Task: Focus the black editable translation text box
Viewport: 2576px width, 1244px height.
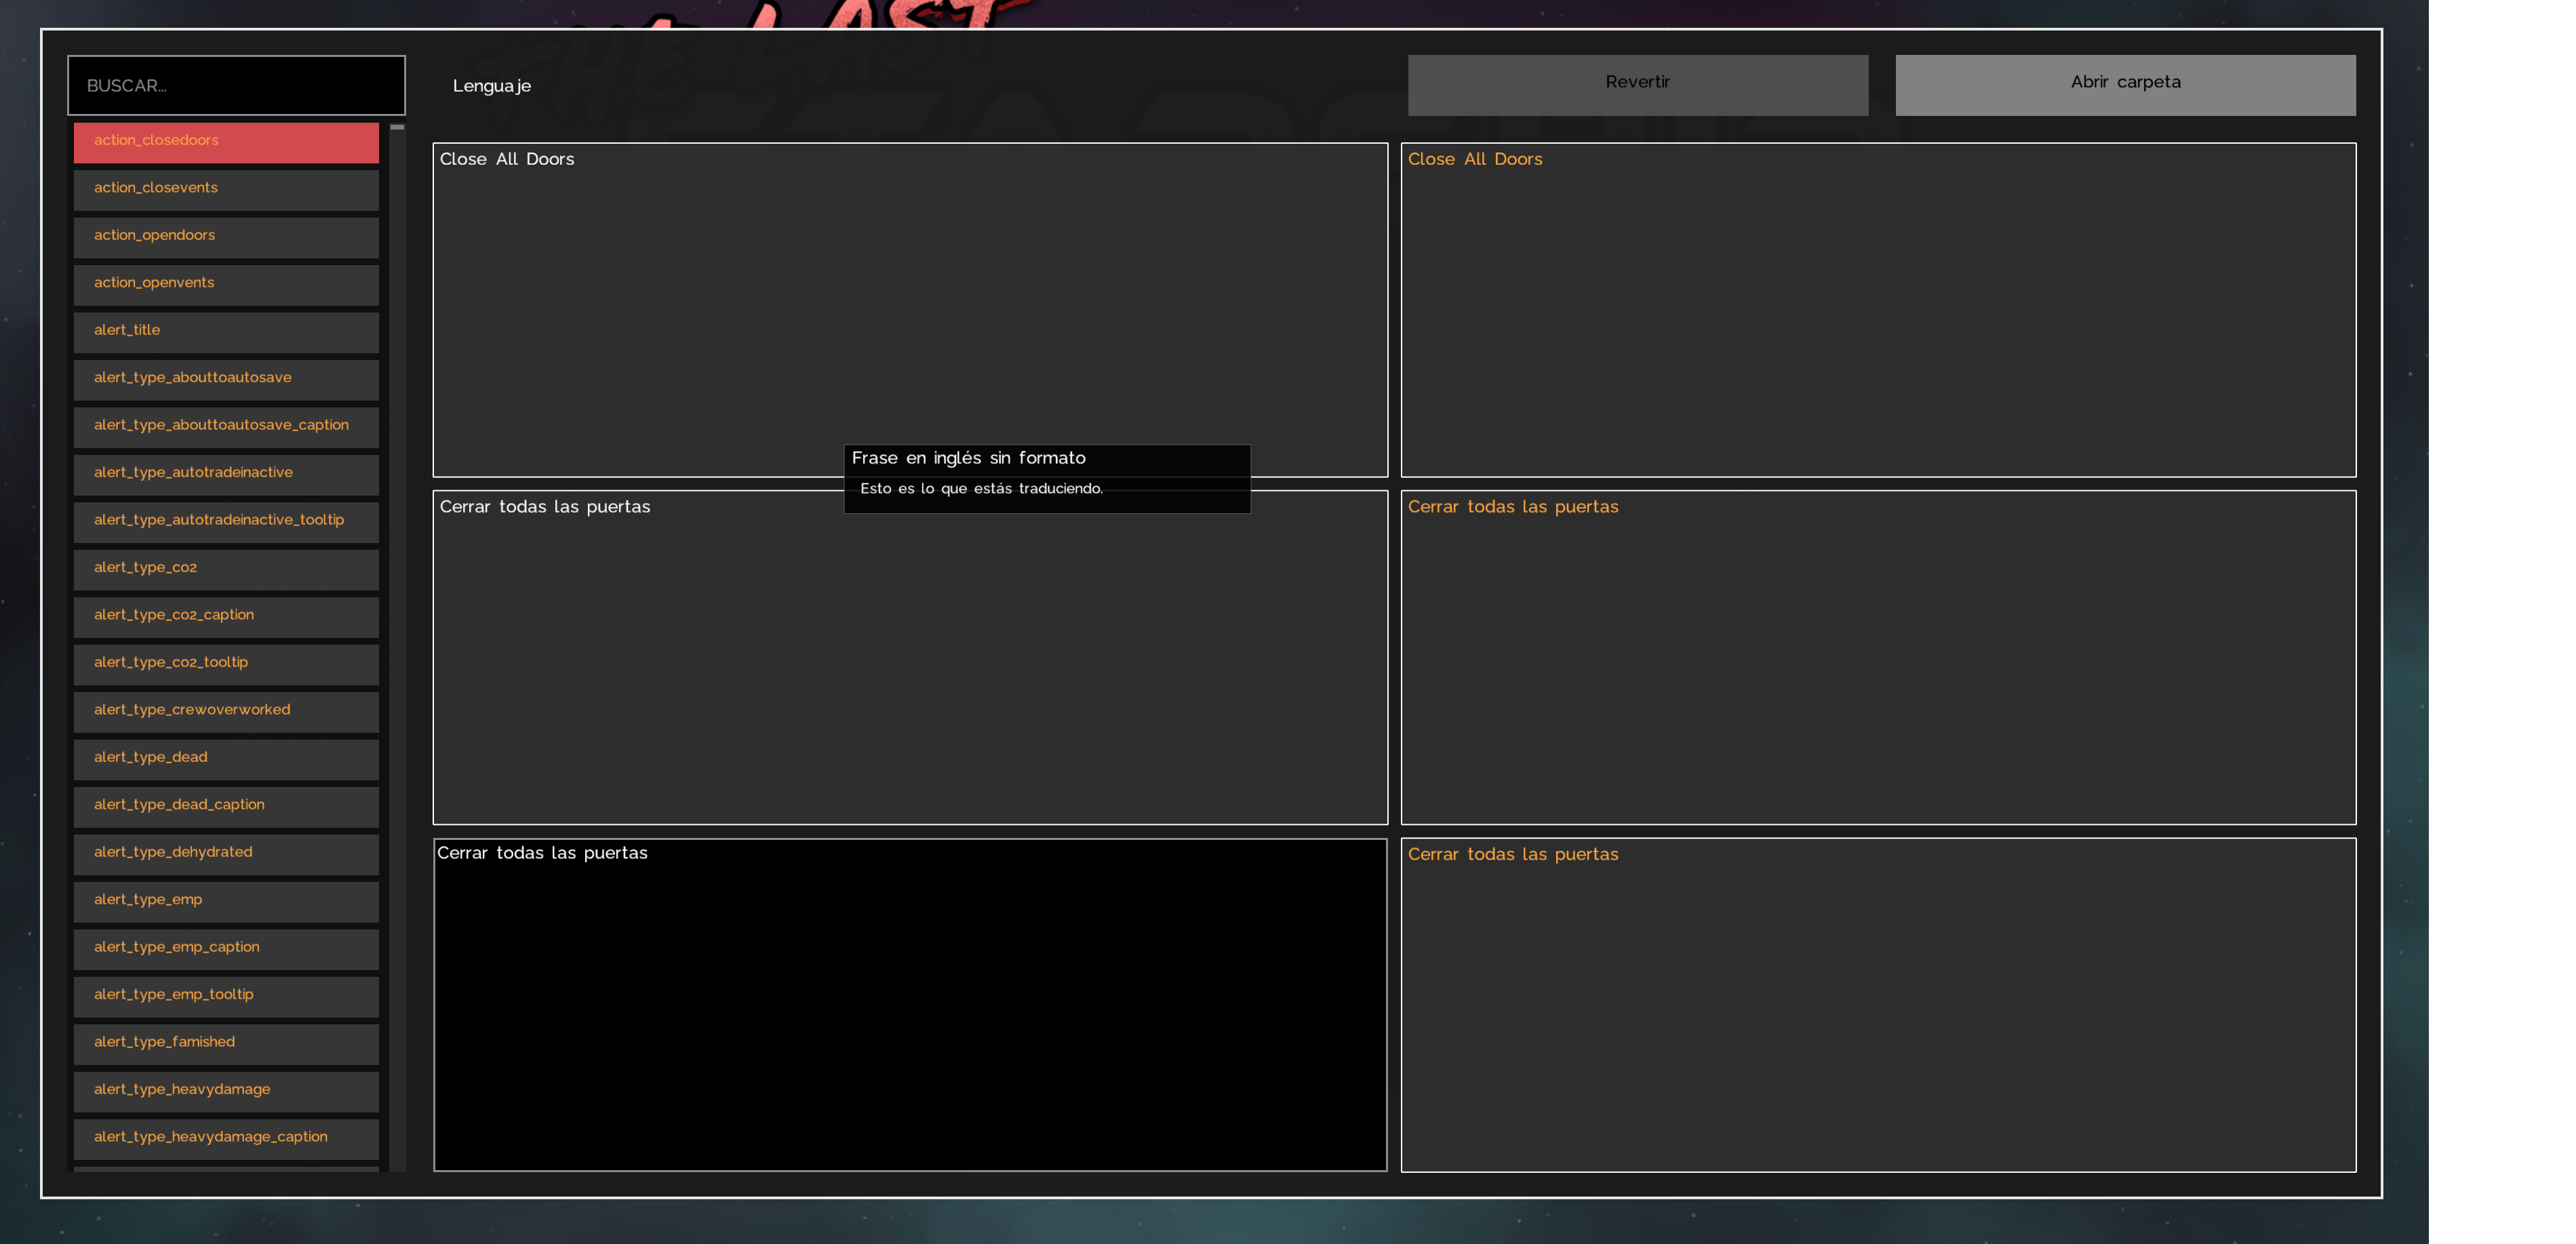Action: (x=909, y=1004)
